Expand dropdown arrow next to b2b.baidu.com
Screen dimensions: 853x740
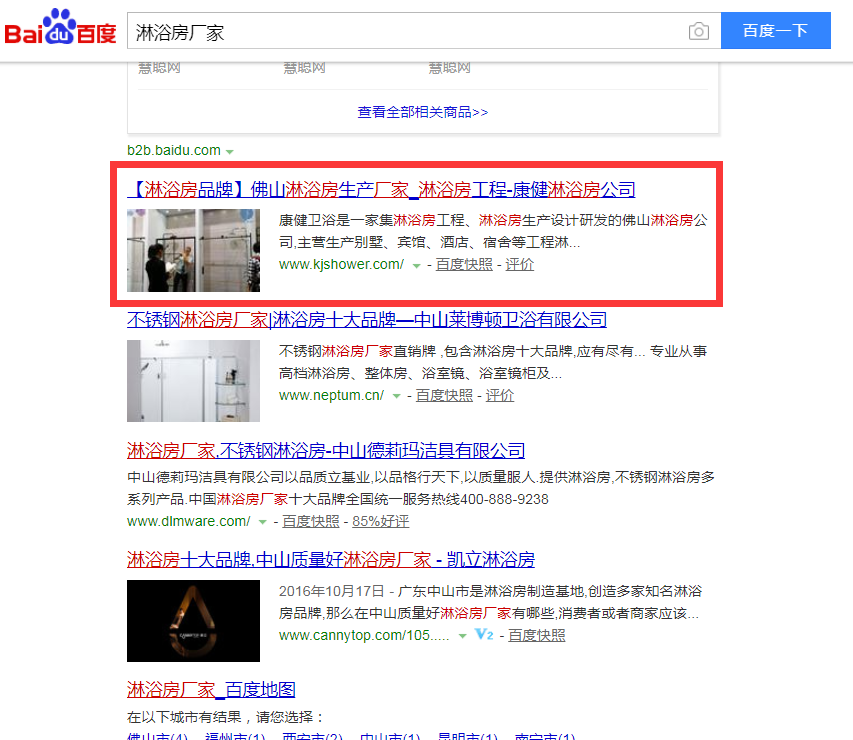230,152
